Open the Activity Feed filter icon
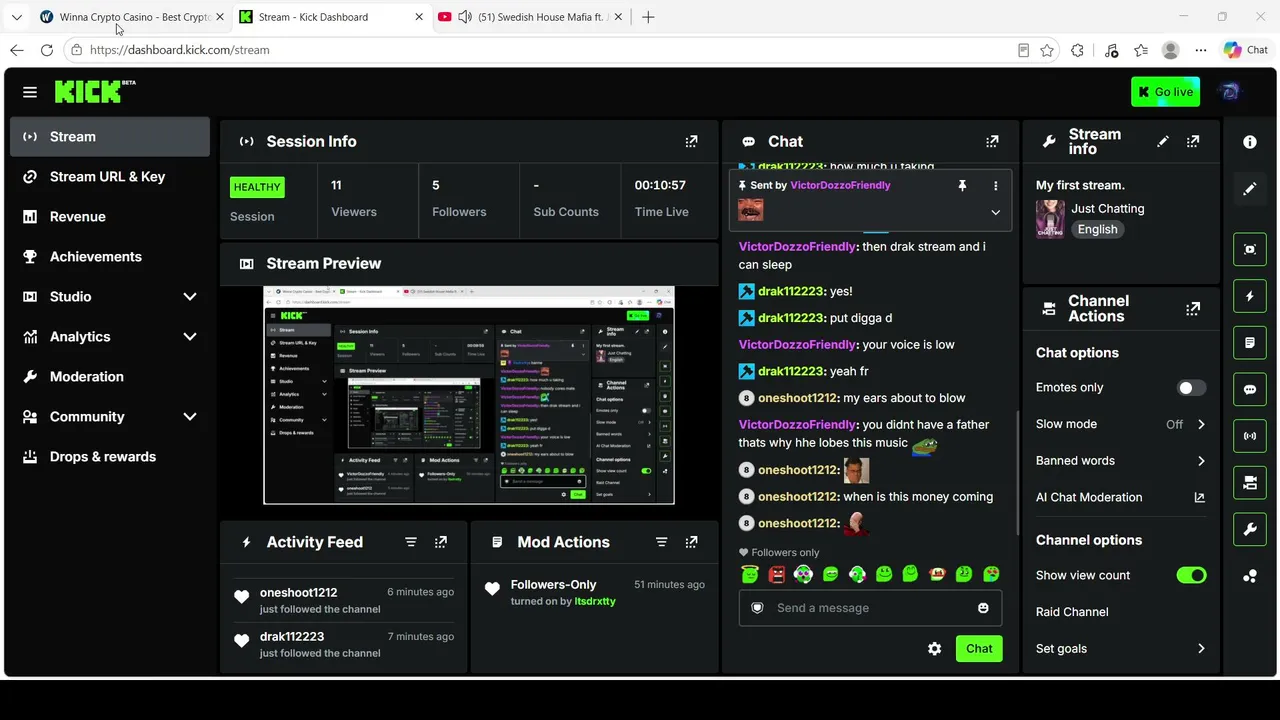Image resolution: width=1280 pixels, height=720 pixels. pyautogui.click(x=411, y=542)
